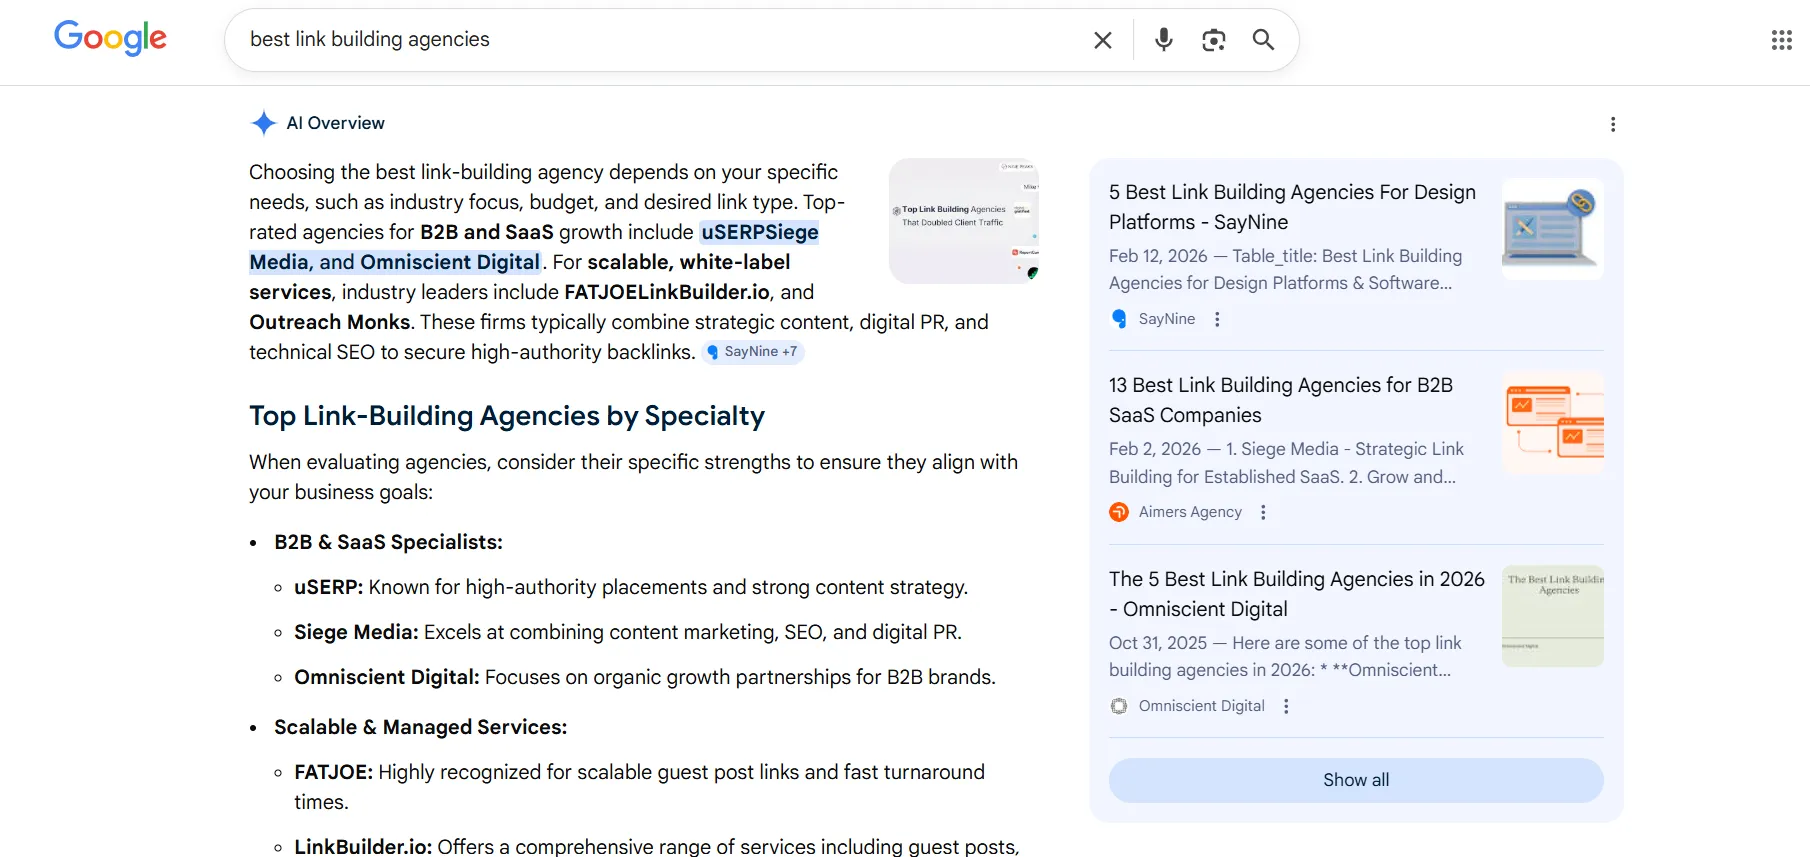The height and width of the screenshot is (857, 1810).
Task: Click the highlighted 'uSERPSiege Media, and Omniscient Digital' text
Action: coord(534,247)
